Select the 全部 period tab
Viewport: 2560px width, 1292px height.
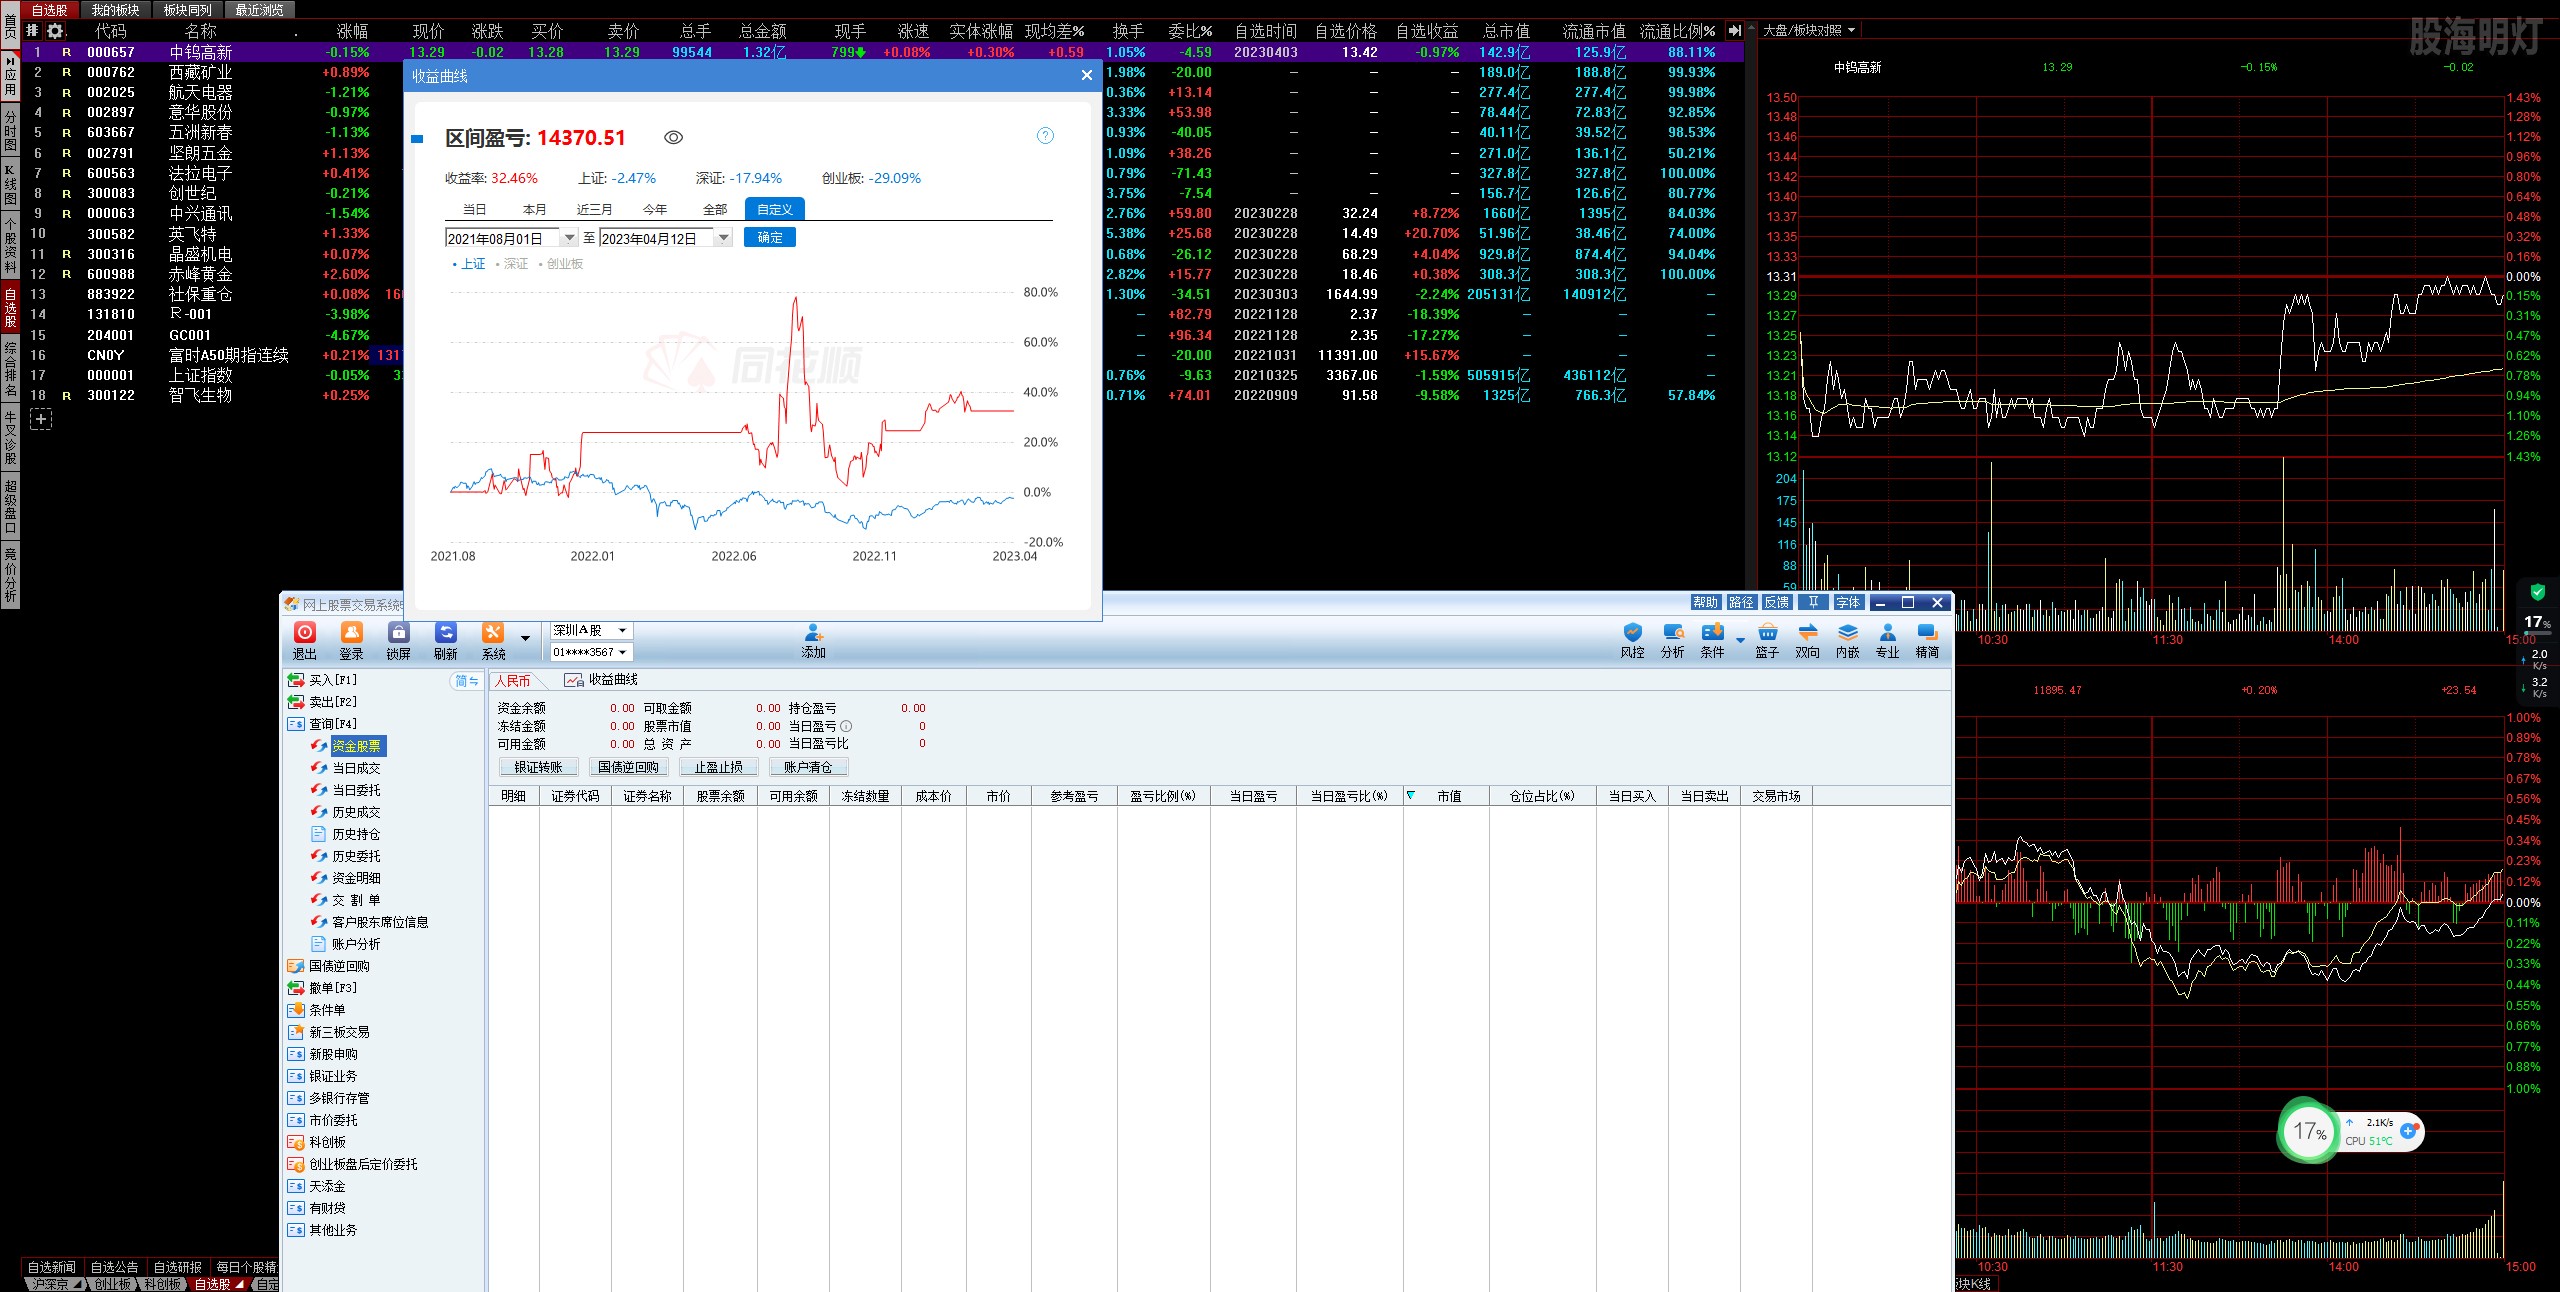pos(715,209)
